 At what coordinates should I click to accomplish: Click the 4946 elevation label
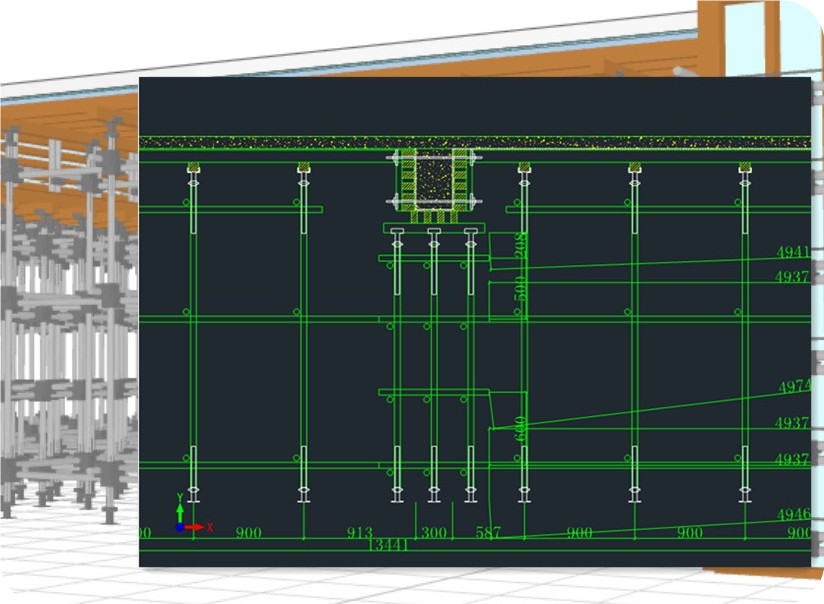click(794, 514)
